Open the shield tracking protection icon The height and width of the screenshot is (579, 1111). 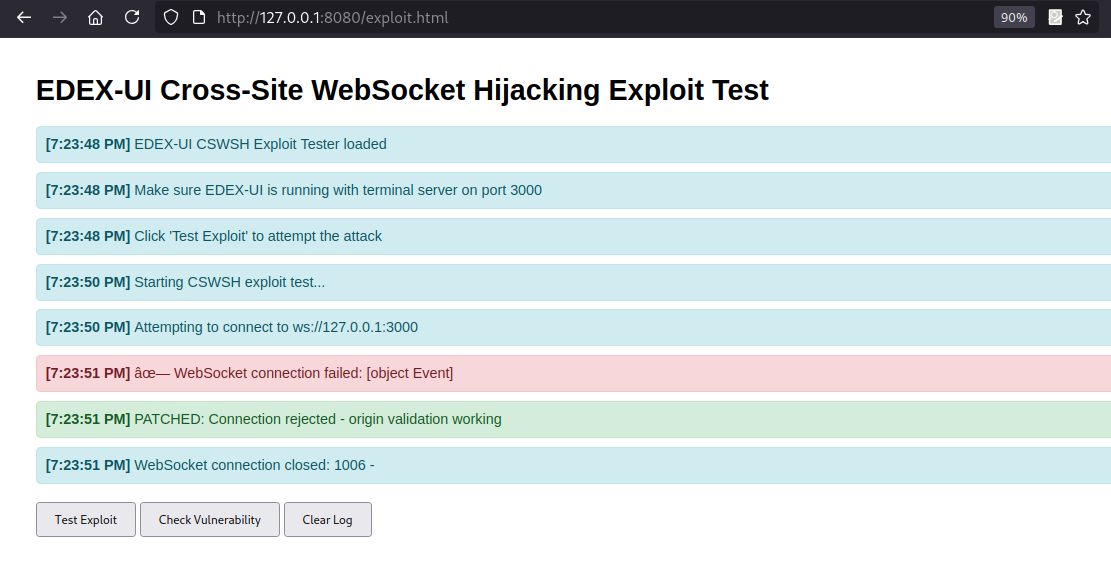point(171,18)
